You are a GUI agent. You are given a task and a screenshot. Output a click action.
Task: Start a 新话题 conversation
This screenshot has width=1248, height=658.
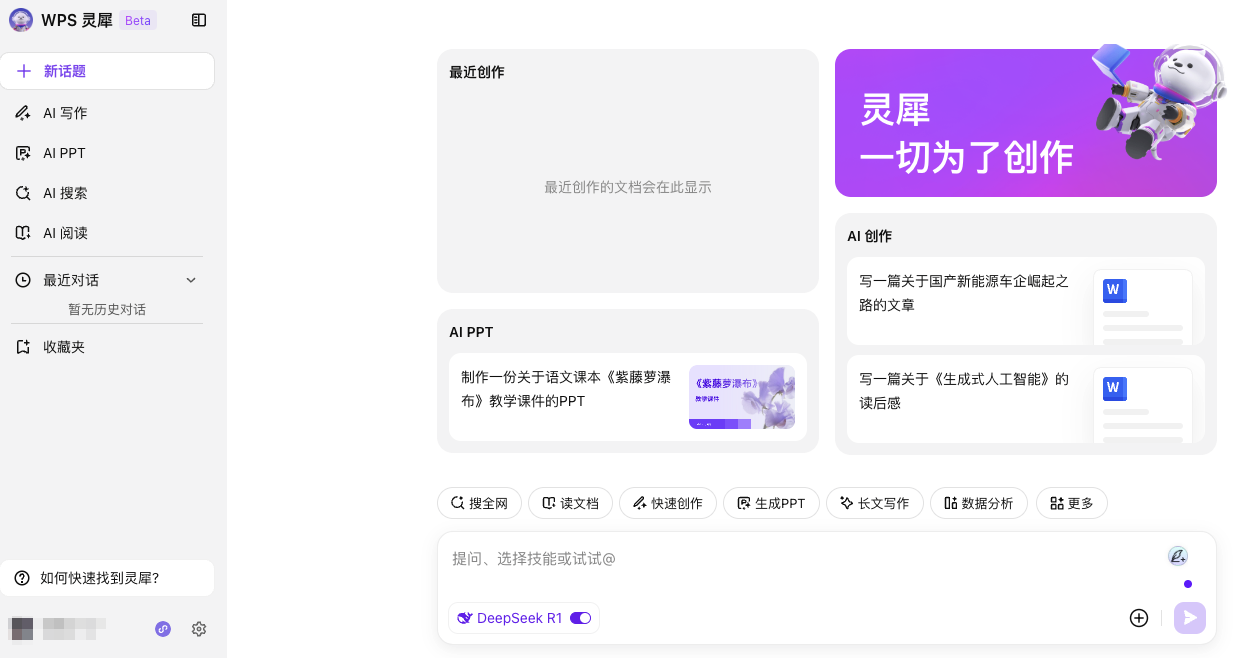coord(107,71)
